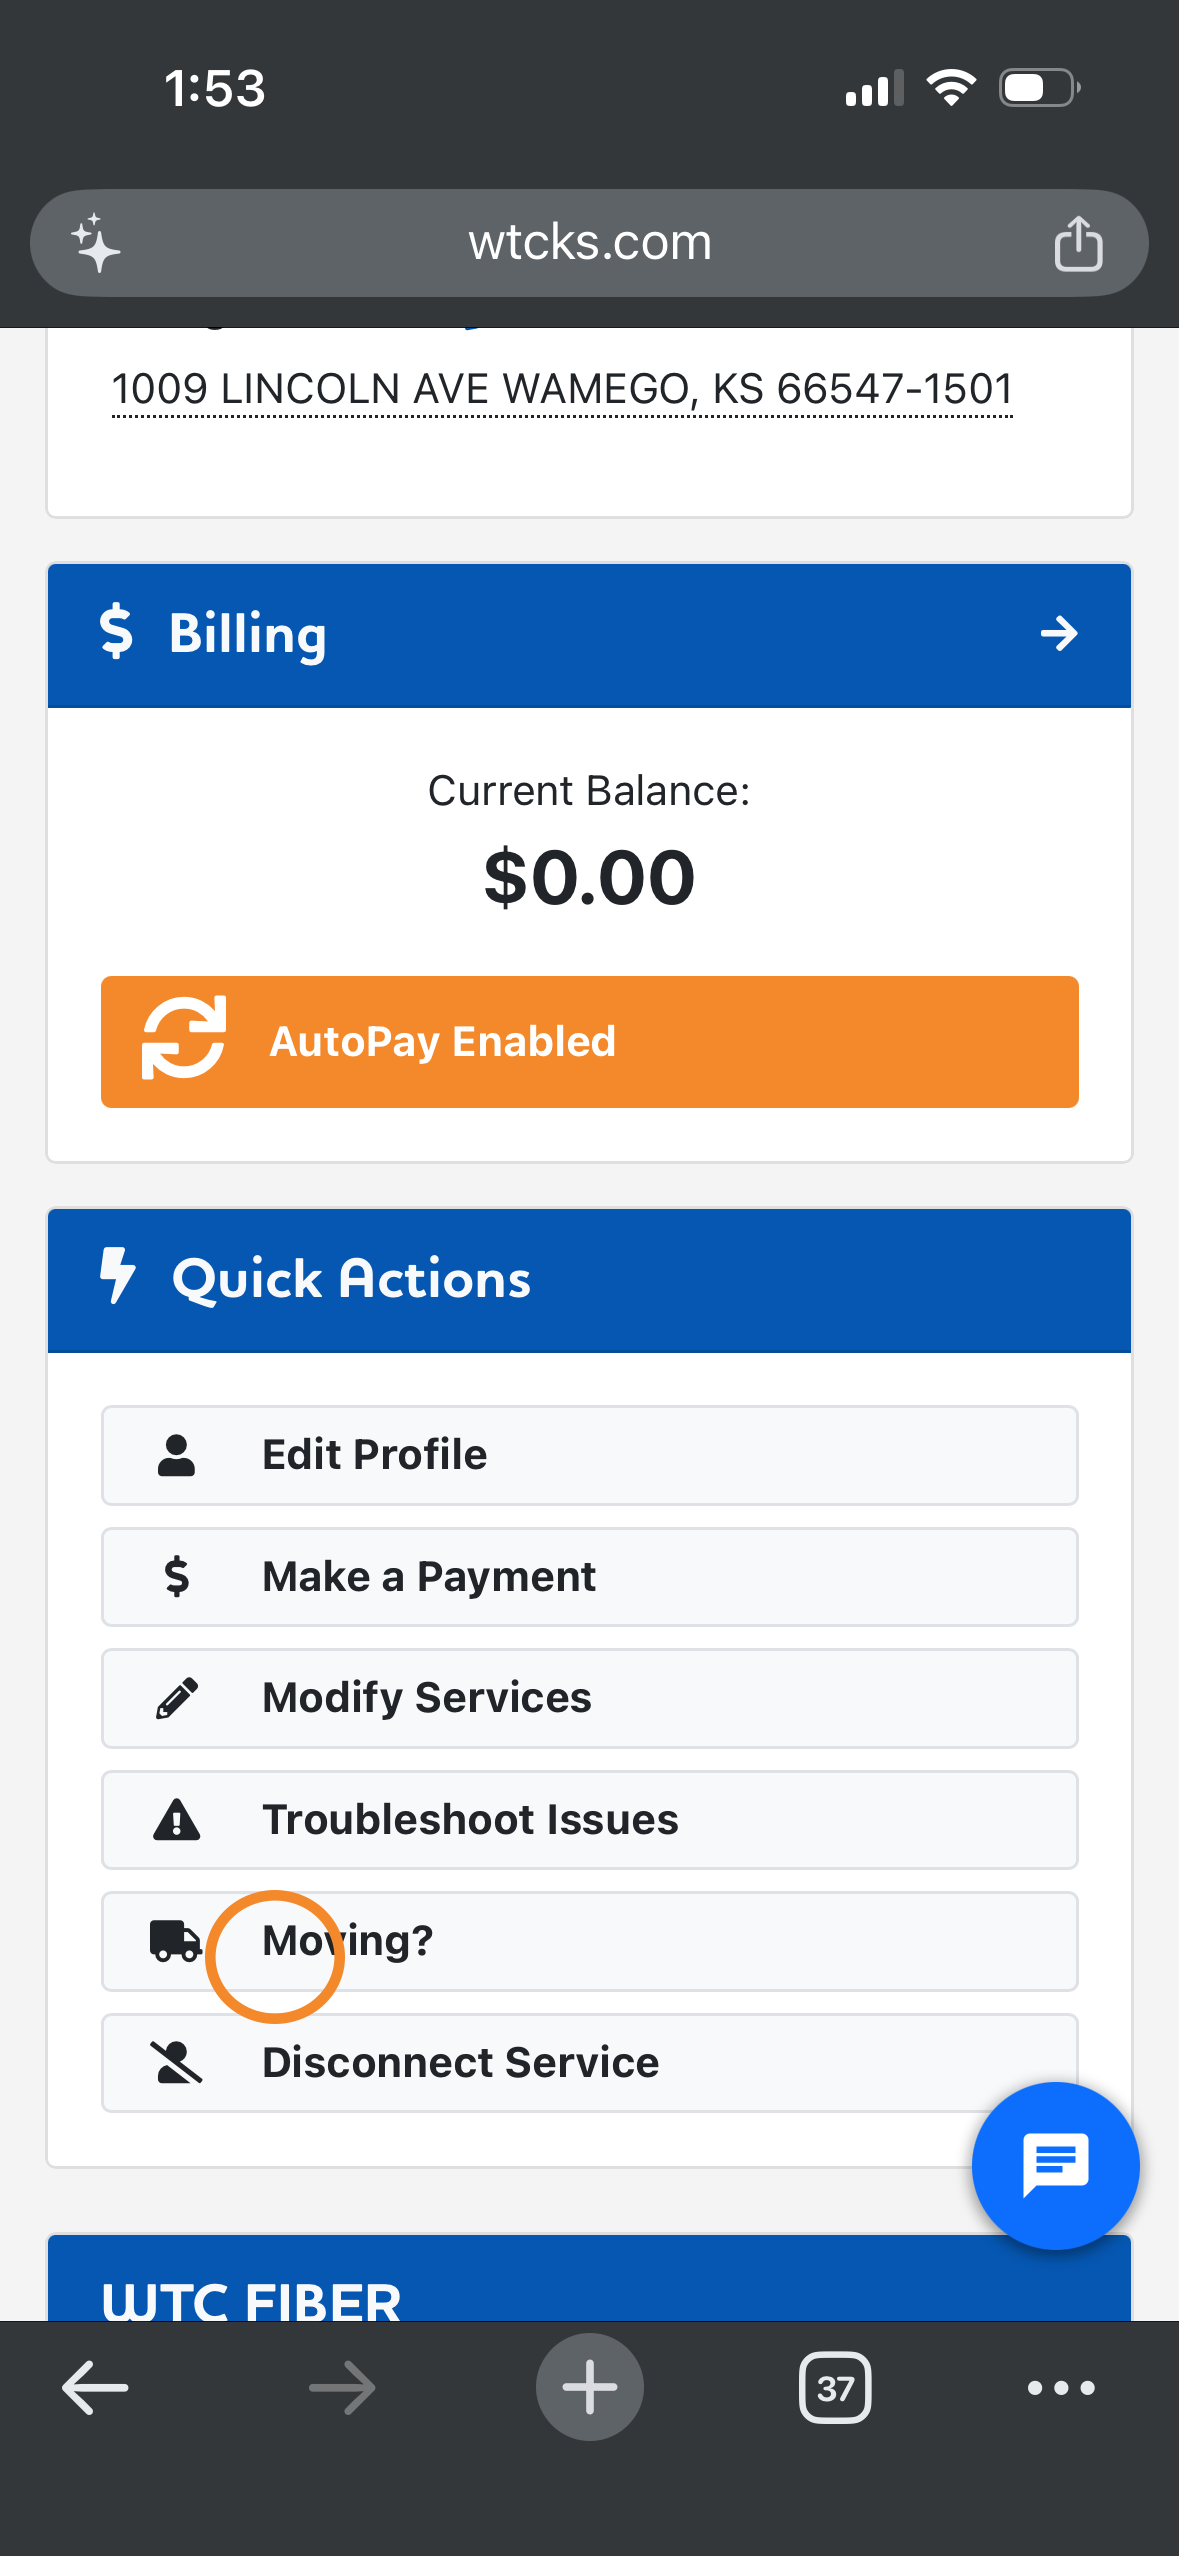Select the Moving? option
Viewport: 1179px width, 2556px height.
(589, 1941)
